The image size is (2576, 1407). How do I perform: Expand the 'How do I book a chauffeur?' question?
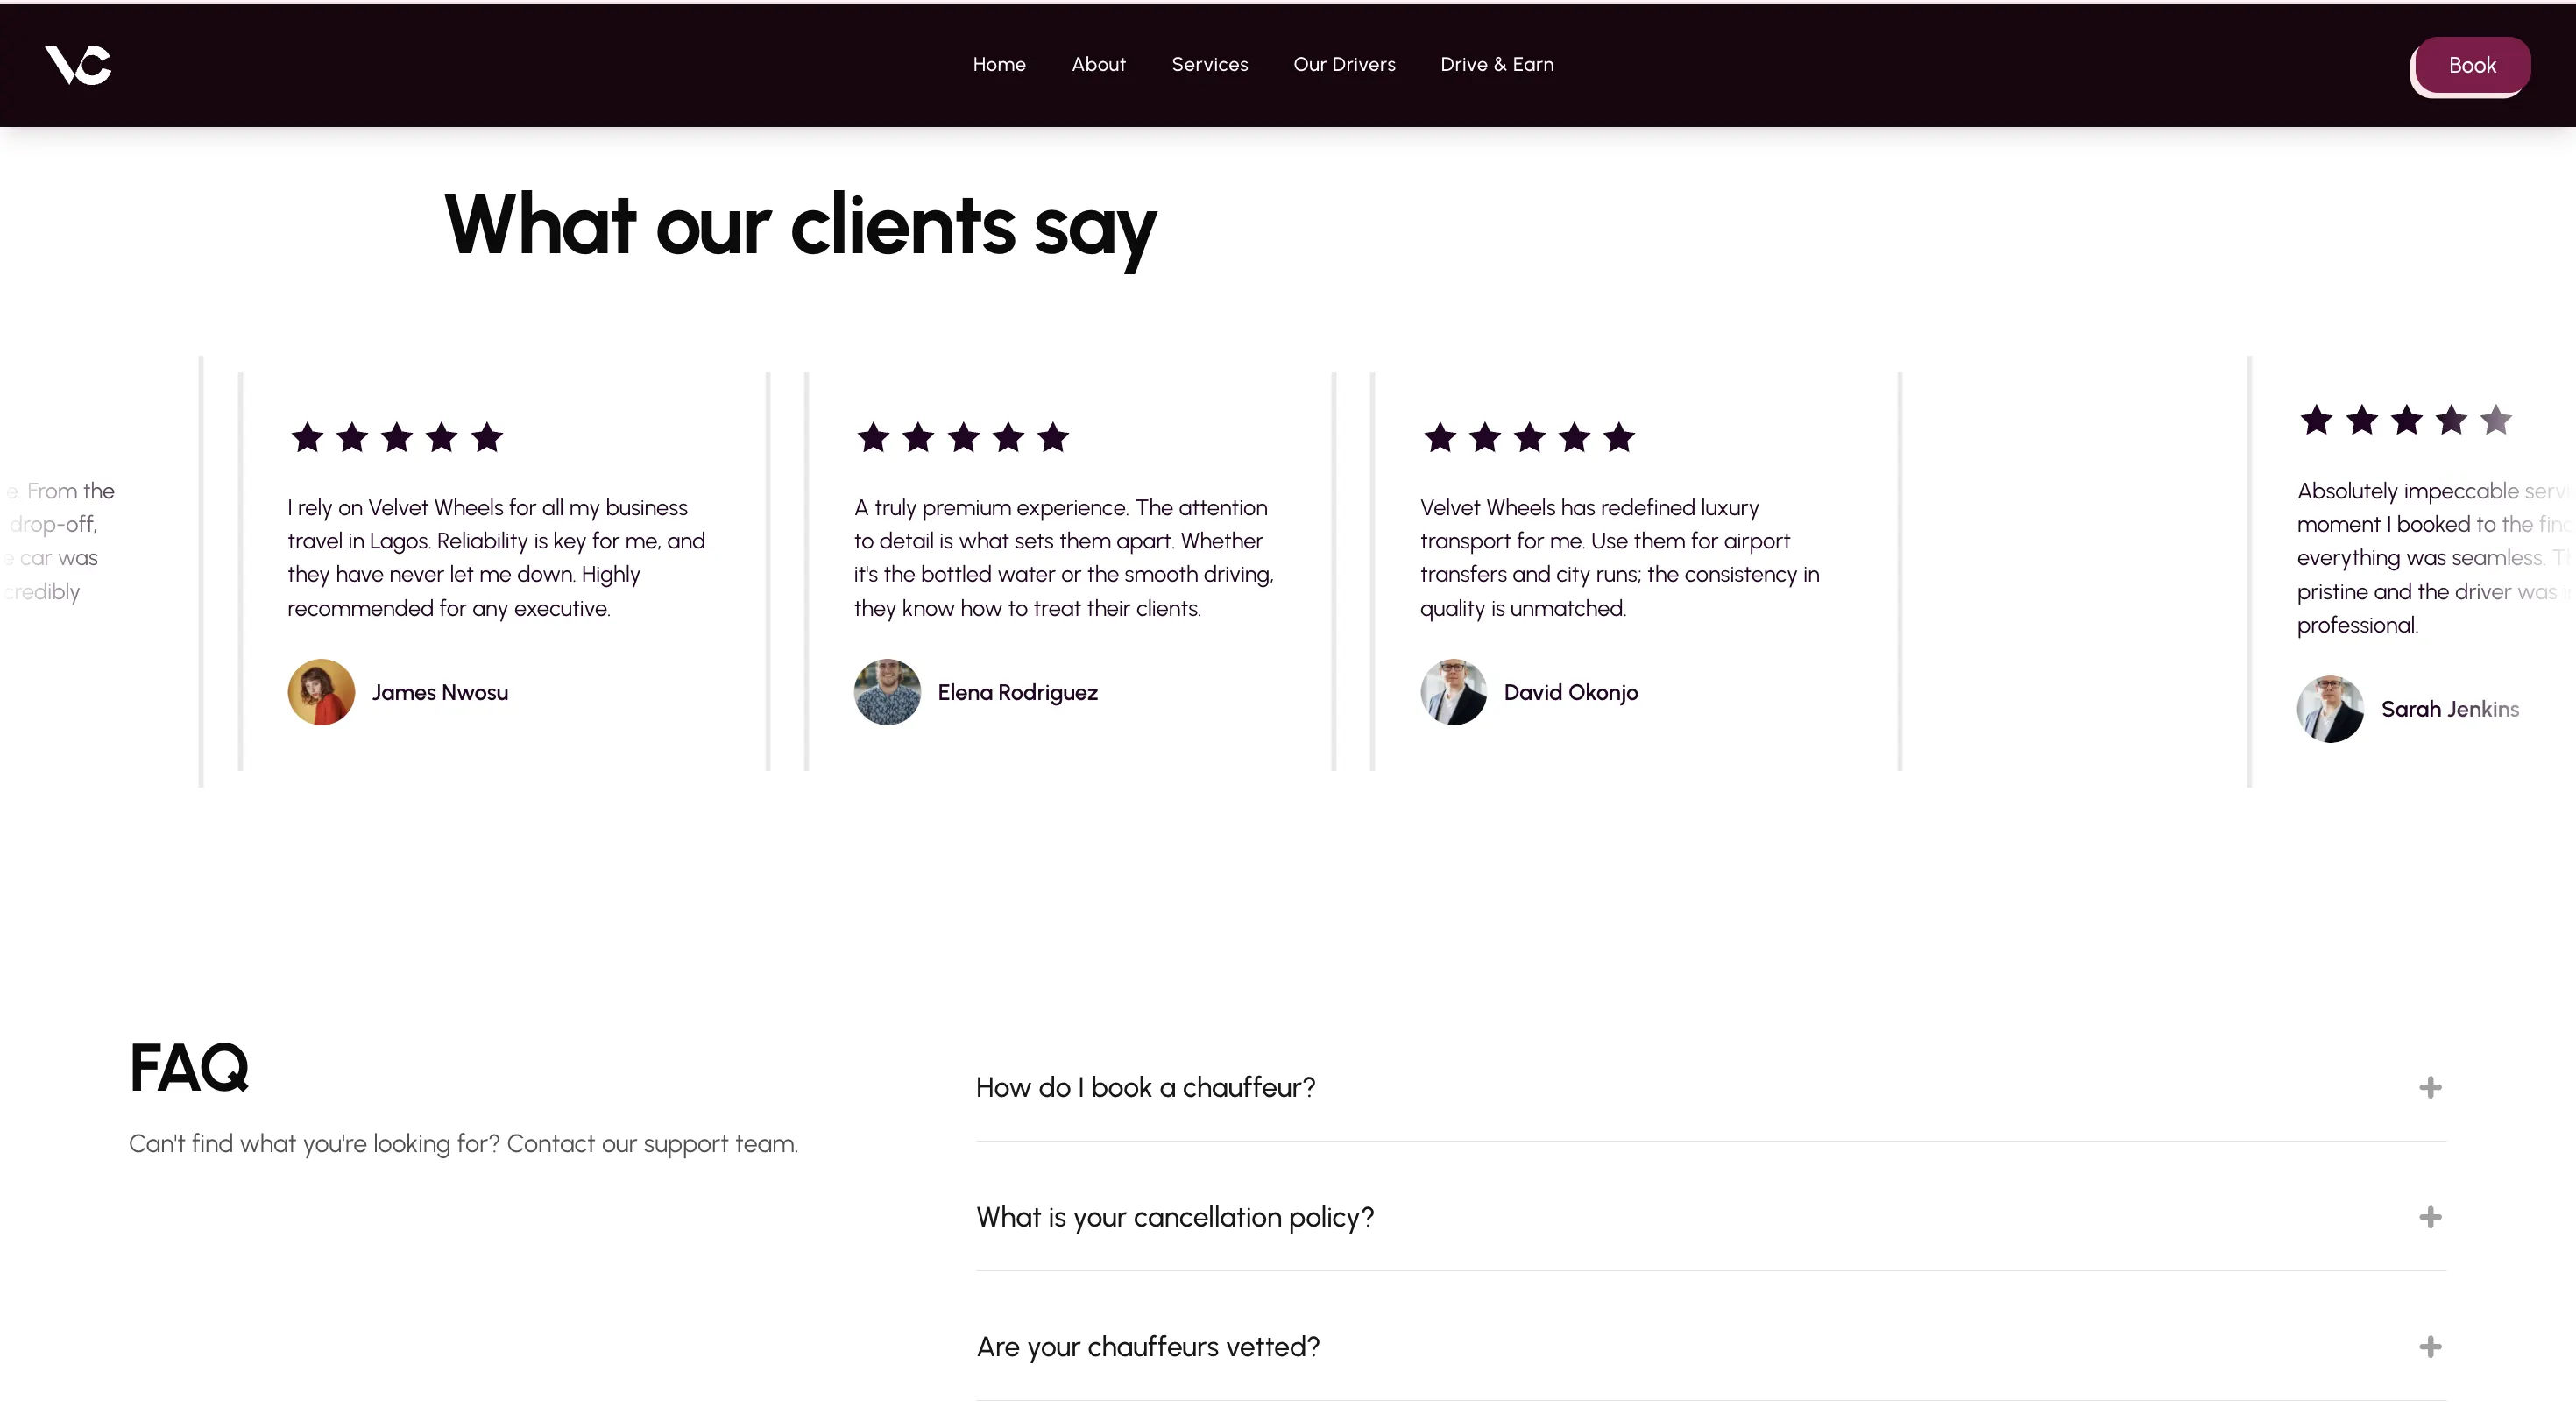coord(2429,1087)
